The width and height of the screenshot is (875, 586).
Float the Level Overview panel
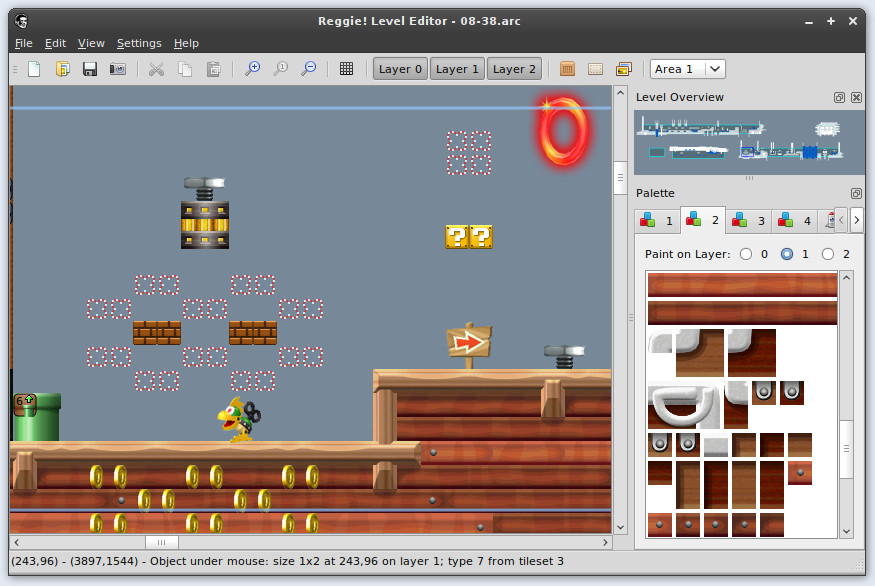(x=840, y=98)
